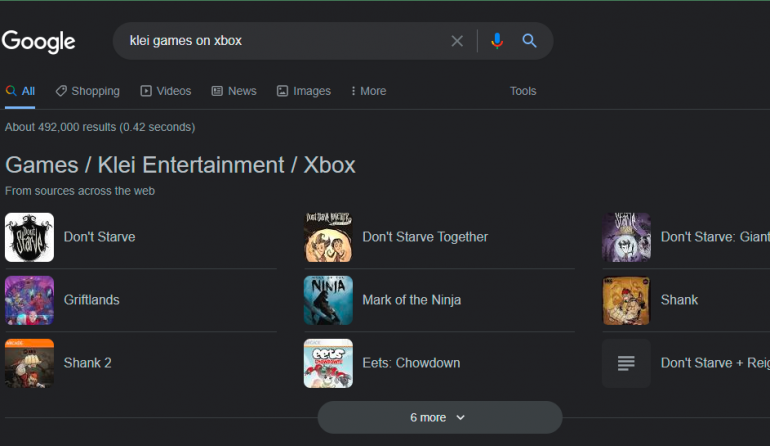Open the Shank 2 cover thumbnail
770x446 pixels.
click(29, 363)
